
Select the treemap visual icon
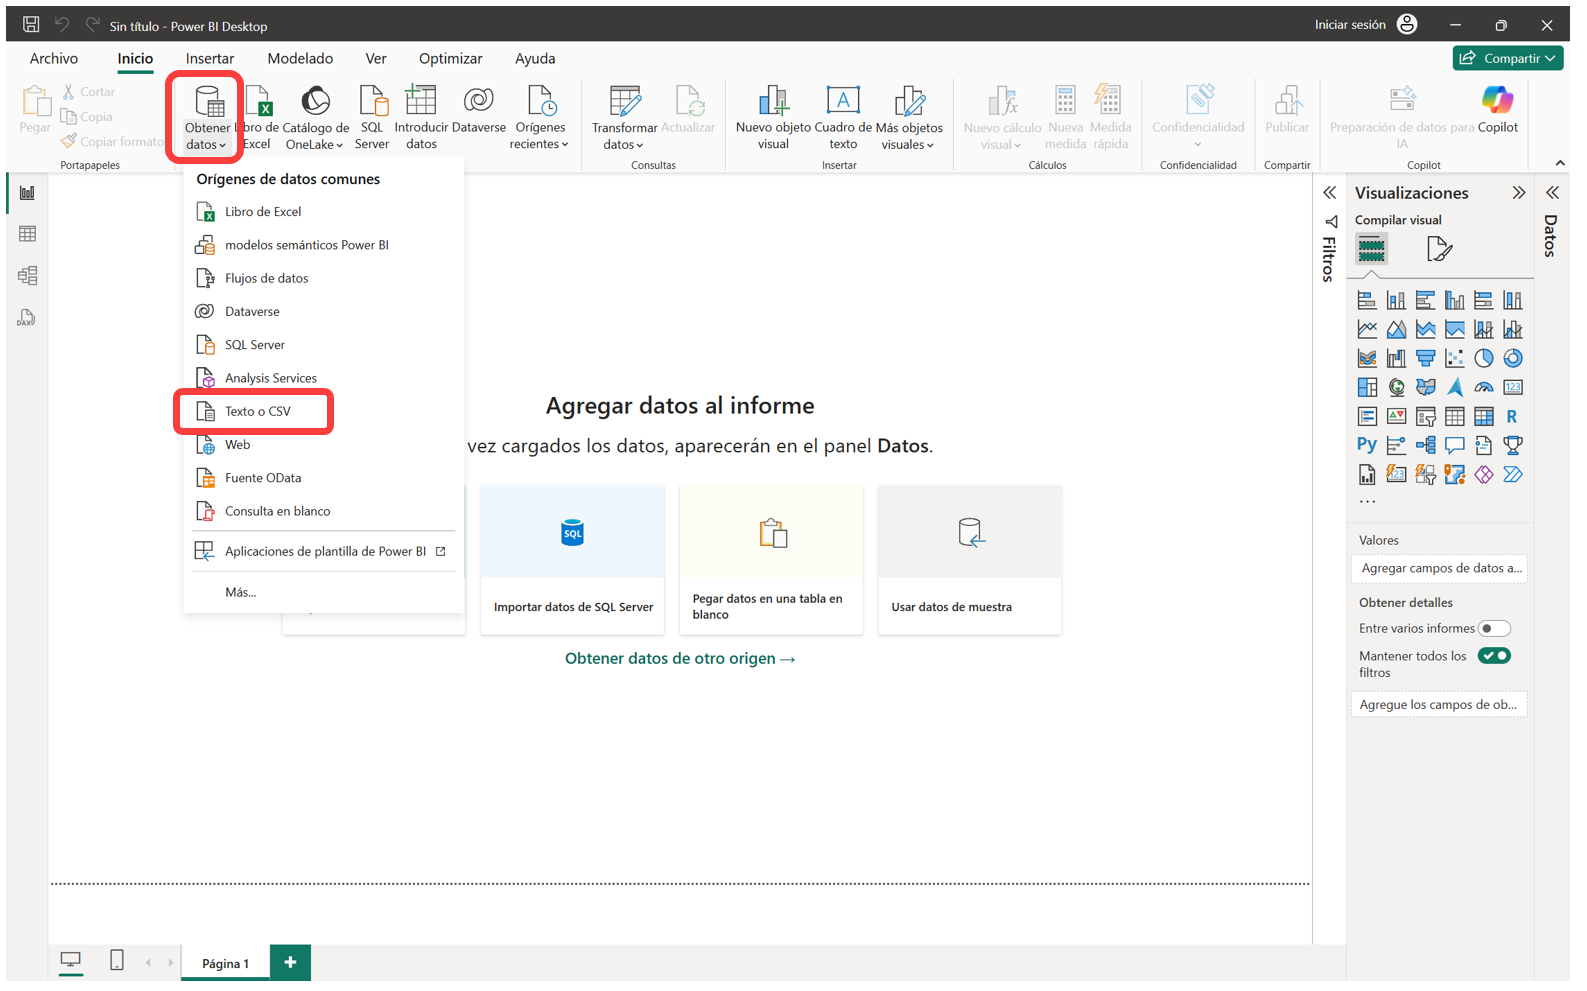(1367, 387)
